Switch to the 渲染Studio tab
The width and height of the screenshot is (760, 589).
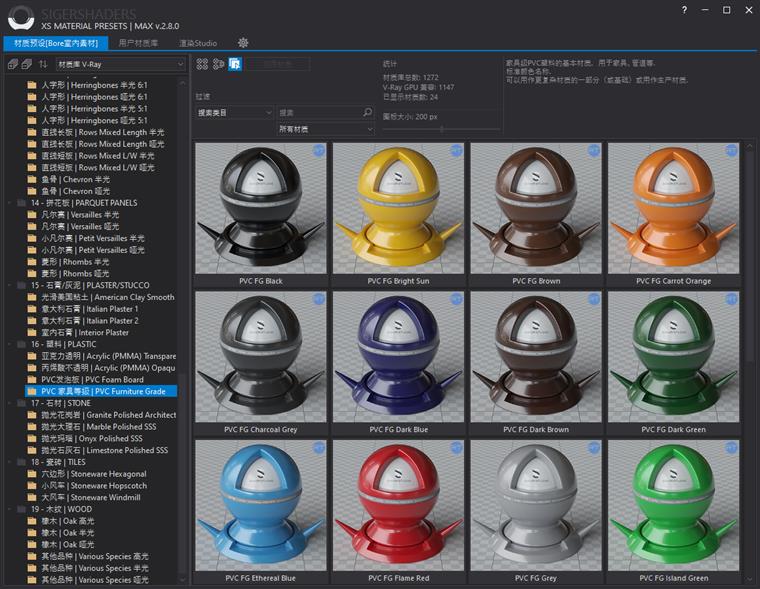(198, 43)
